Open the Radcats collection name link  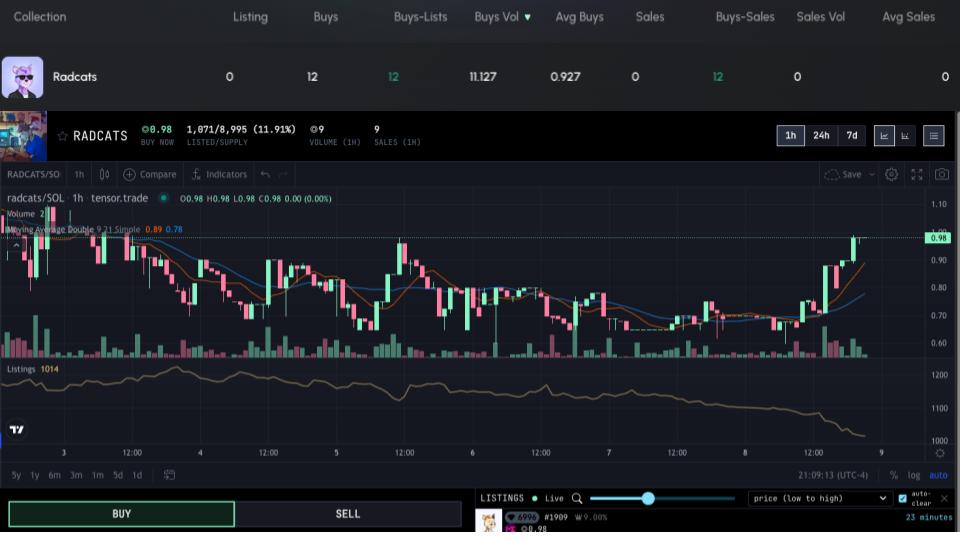pyautogui.click(x=75, y=77)
